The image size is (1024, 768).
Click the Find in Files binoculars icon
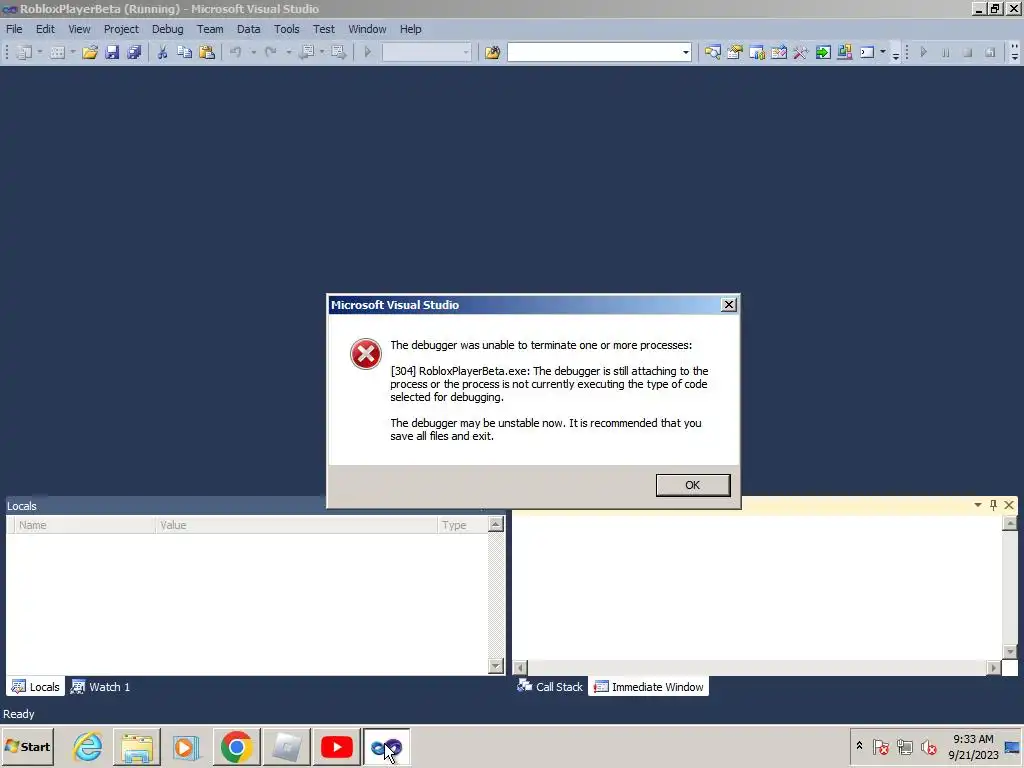(x=492, y=52)
